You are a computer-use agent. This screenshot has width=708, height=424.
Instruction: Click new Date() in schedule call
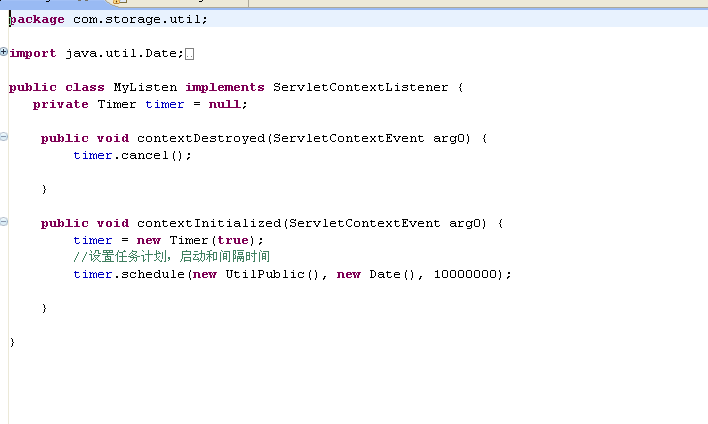click(376, 274)
